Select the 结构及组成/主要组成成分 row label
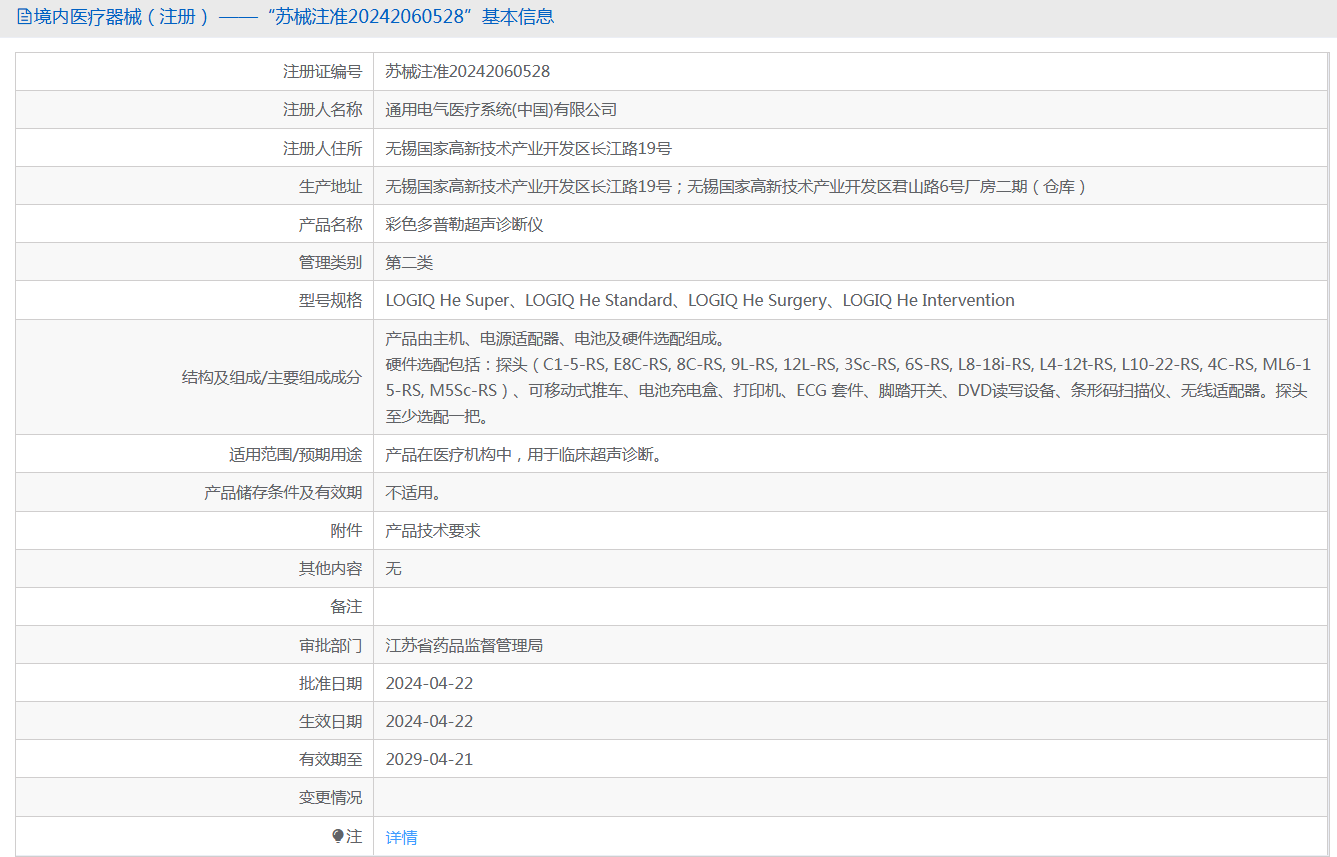The image size is (1337, 857). click(x=272, y=377)
